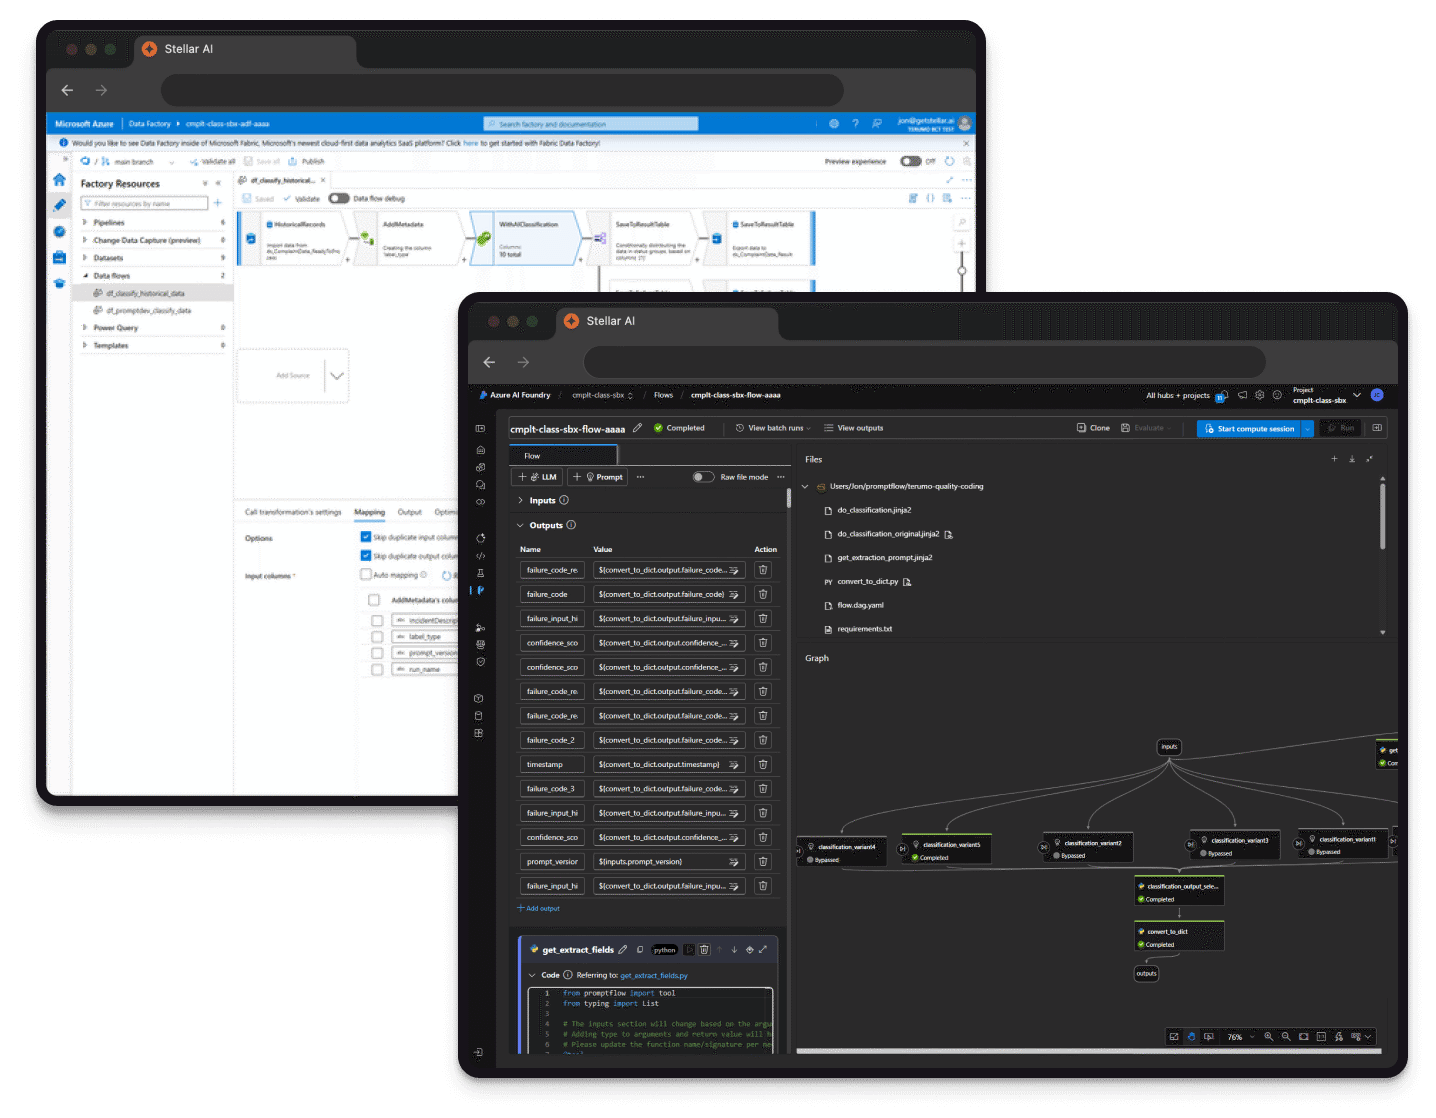Delete the failure_code_2 output row

coord(763,741)
